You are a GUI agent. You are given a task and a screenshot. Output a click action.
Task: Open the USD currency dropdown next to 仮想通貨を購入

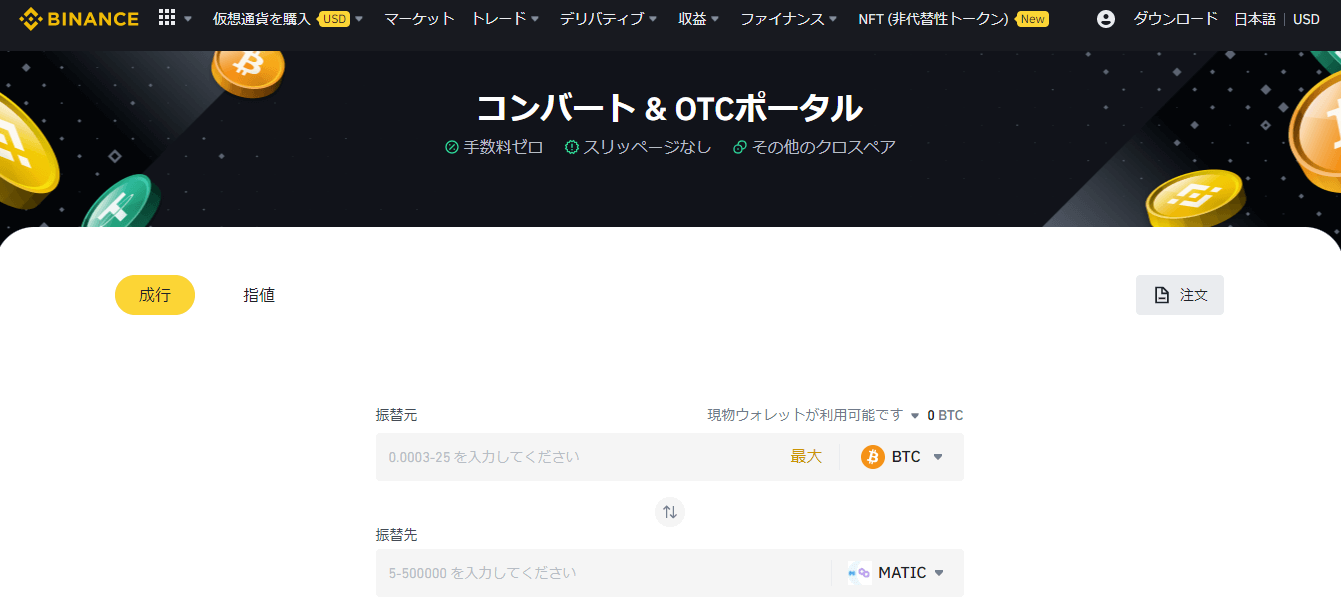click(359, 18)
